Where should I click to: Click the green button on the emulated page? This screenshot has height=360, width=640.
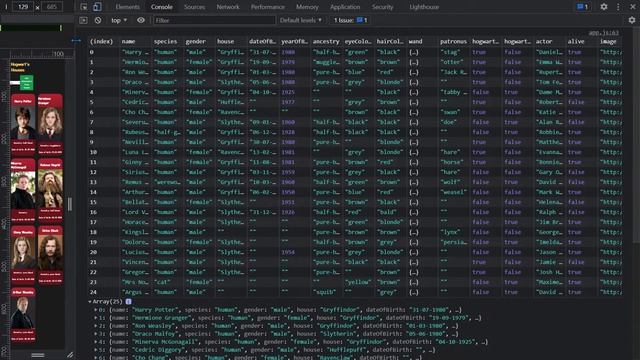pos(27,82)
